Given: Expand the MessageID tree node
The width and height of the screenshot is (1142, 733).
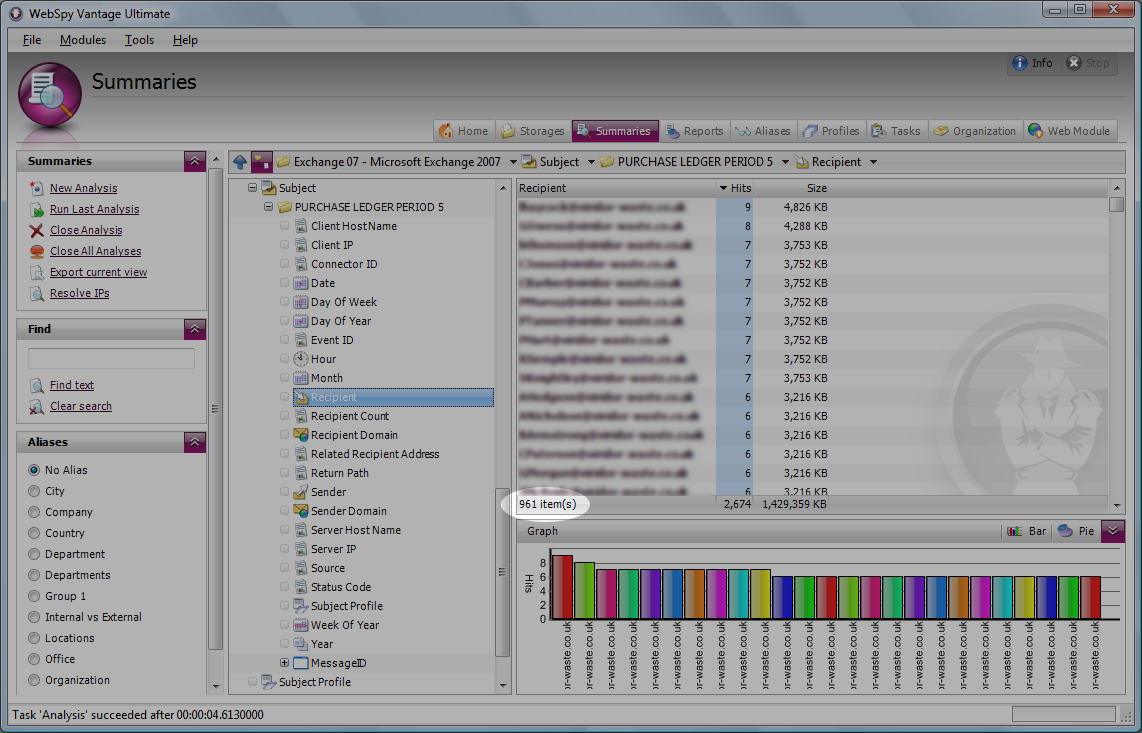Looking at the screenshot, I should pos(284,663).
